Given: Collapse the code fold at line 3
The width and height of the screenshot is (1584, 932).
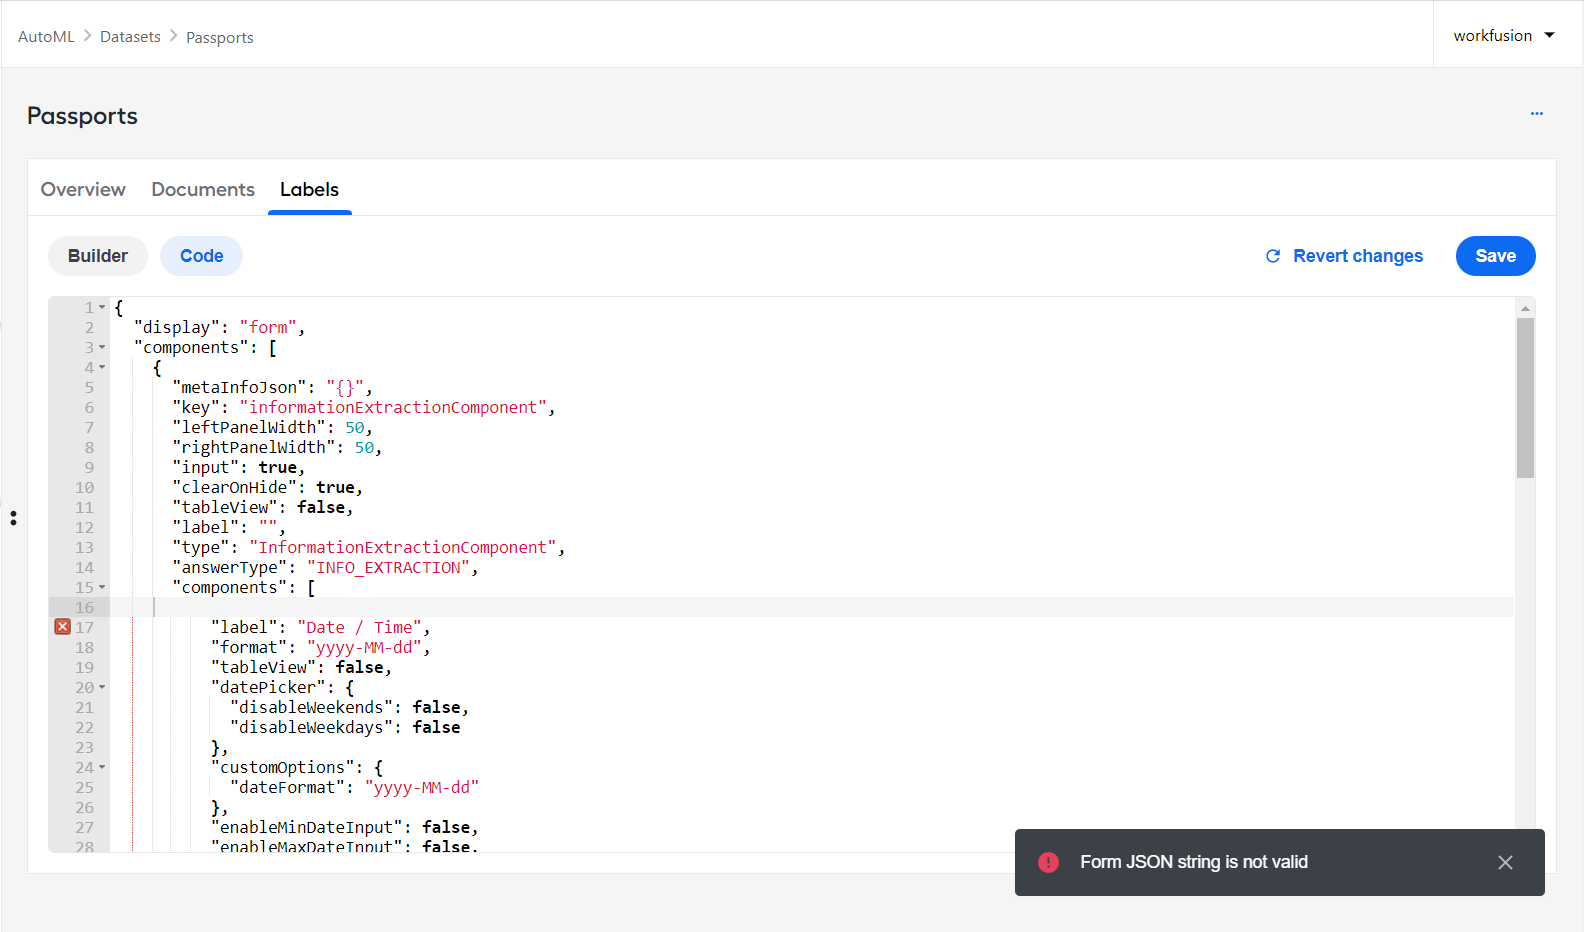Looking at the screenshot, I should pos(102,347).
